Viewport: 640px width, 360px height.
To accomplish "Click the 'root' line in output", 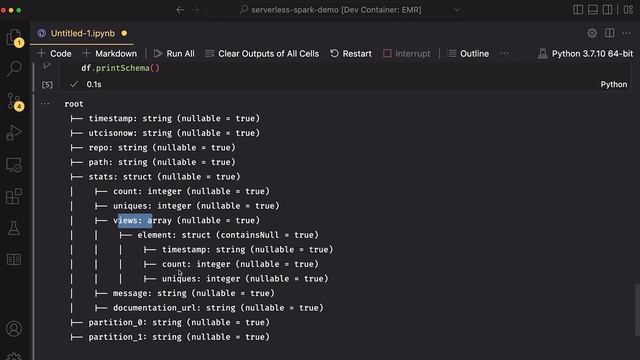I will 74,104.
